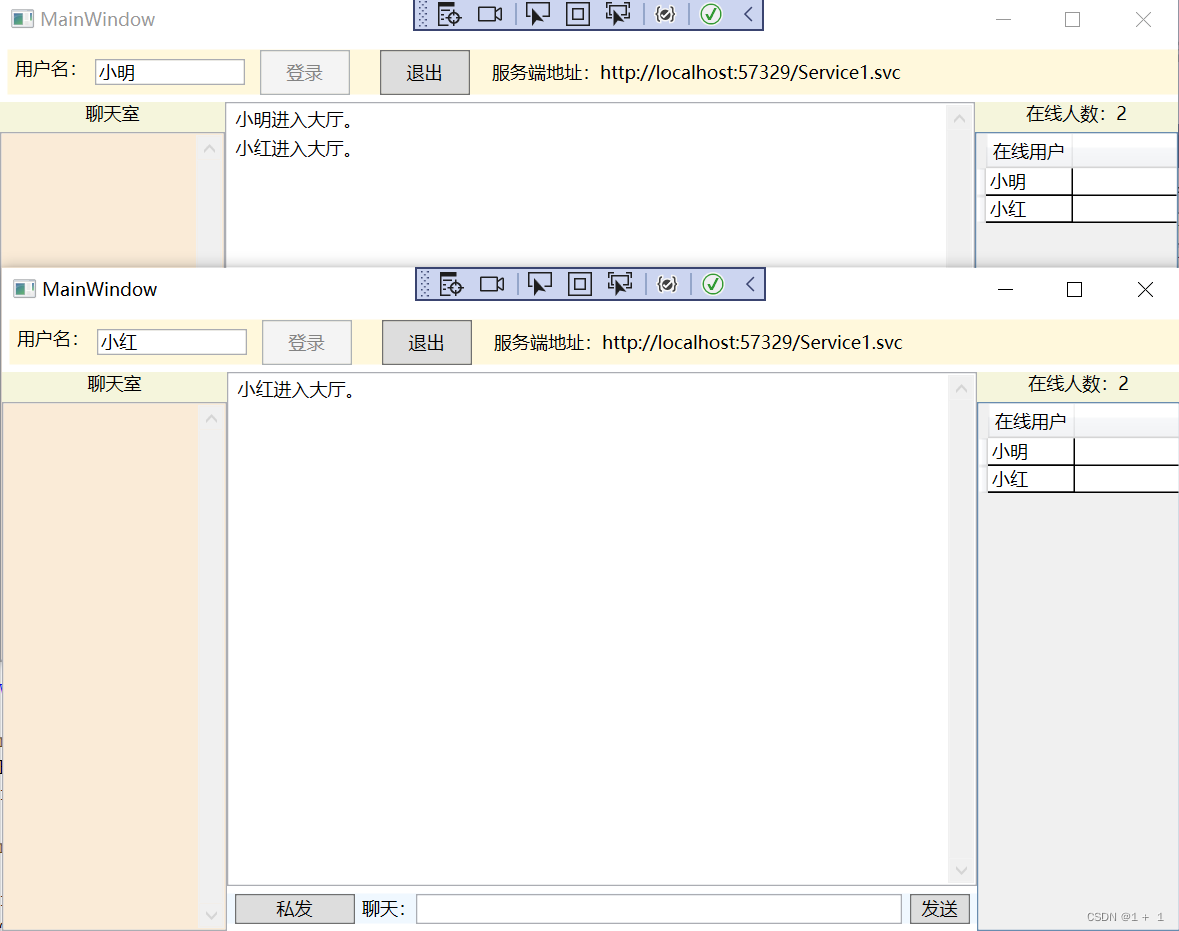
Task: Open the Hot Reload settings icon
Action: coord(665,14)
